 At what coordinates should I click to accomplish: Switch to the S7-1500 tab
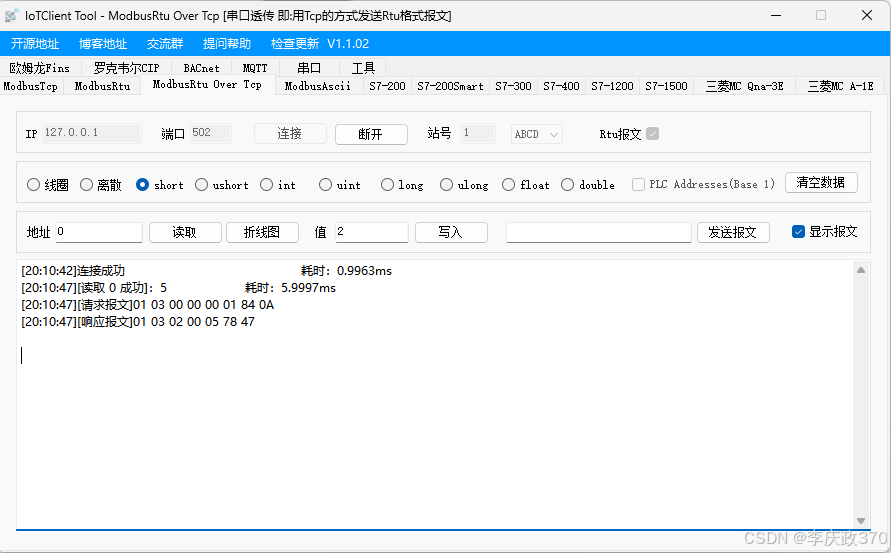pyautogui.click(x=666, y=86)
